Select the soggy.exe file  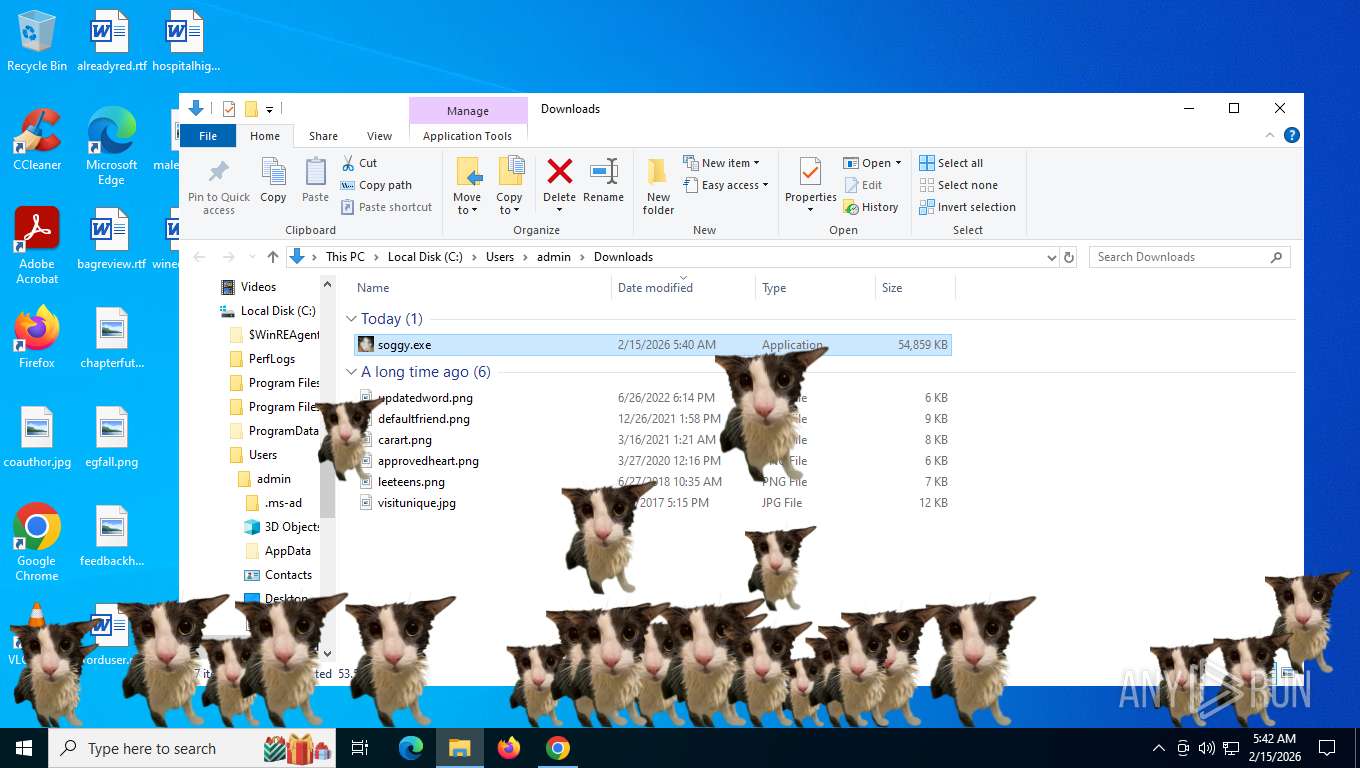pos(653,345)
